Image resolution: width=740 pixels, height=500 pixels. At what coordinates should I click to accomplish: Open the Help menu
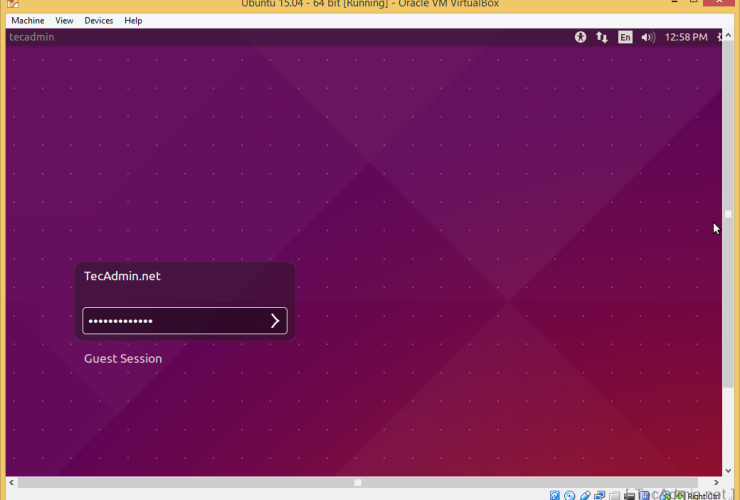tap(133, 20)
